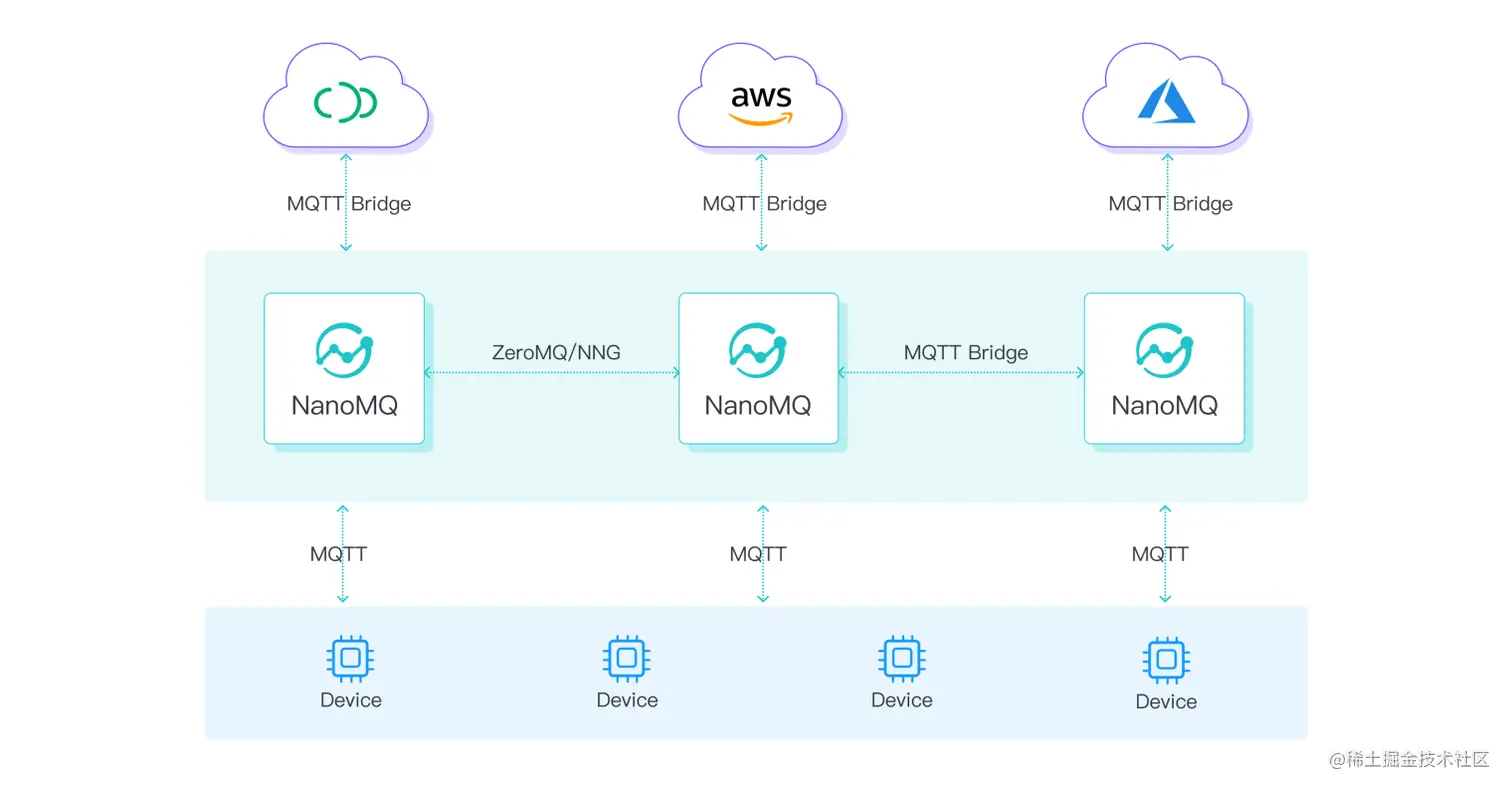Expand the center NanoMQ broker box
The image size is (1512, 792).
point(759,368)
